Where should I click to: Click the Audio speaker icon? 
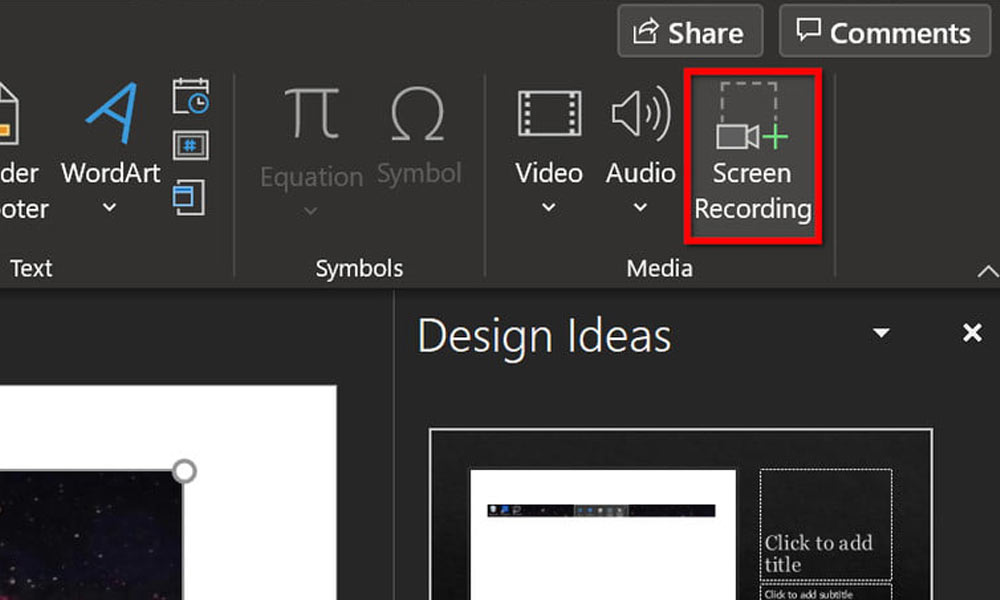pyautogui.click(x=640, y=113)
